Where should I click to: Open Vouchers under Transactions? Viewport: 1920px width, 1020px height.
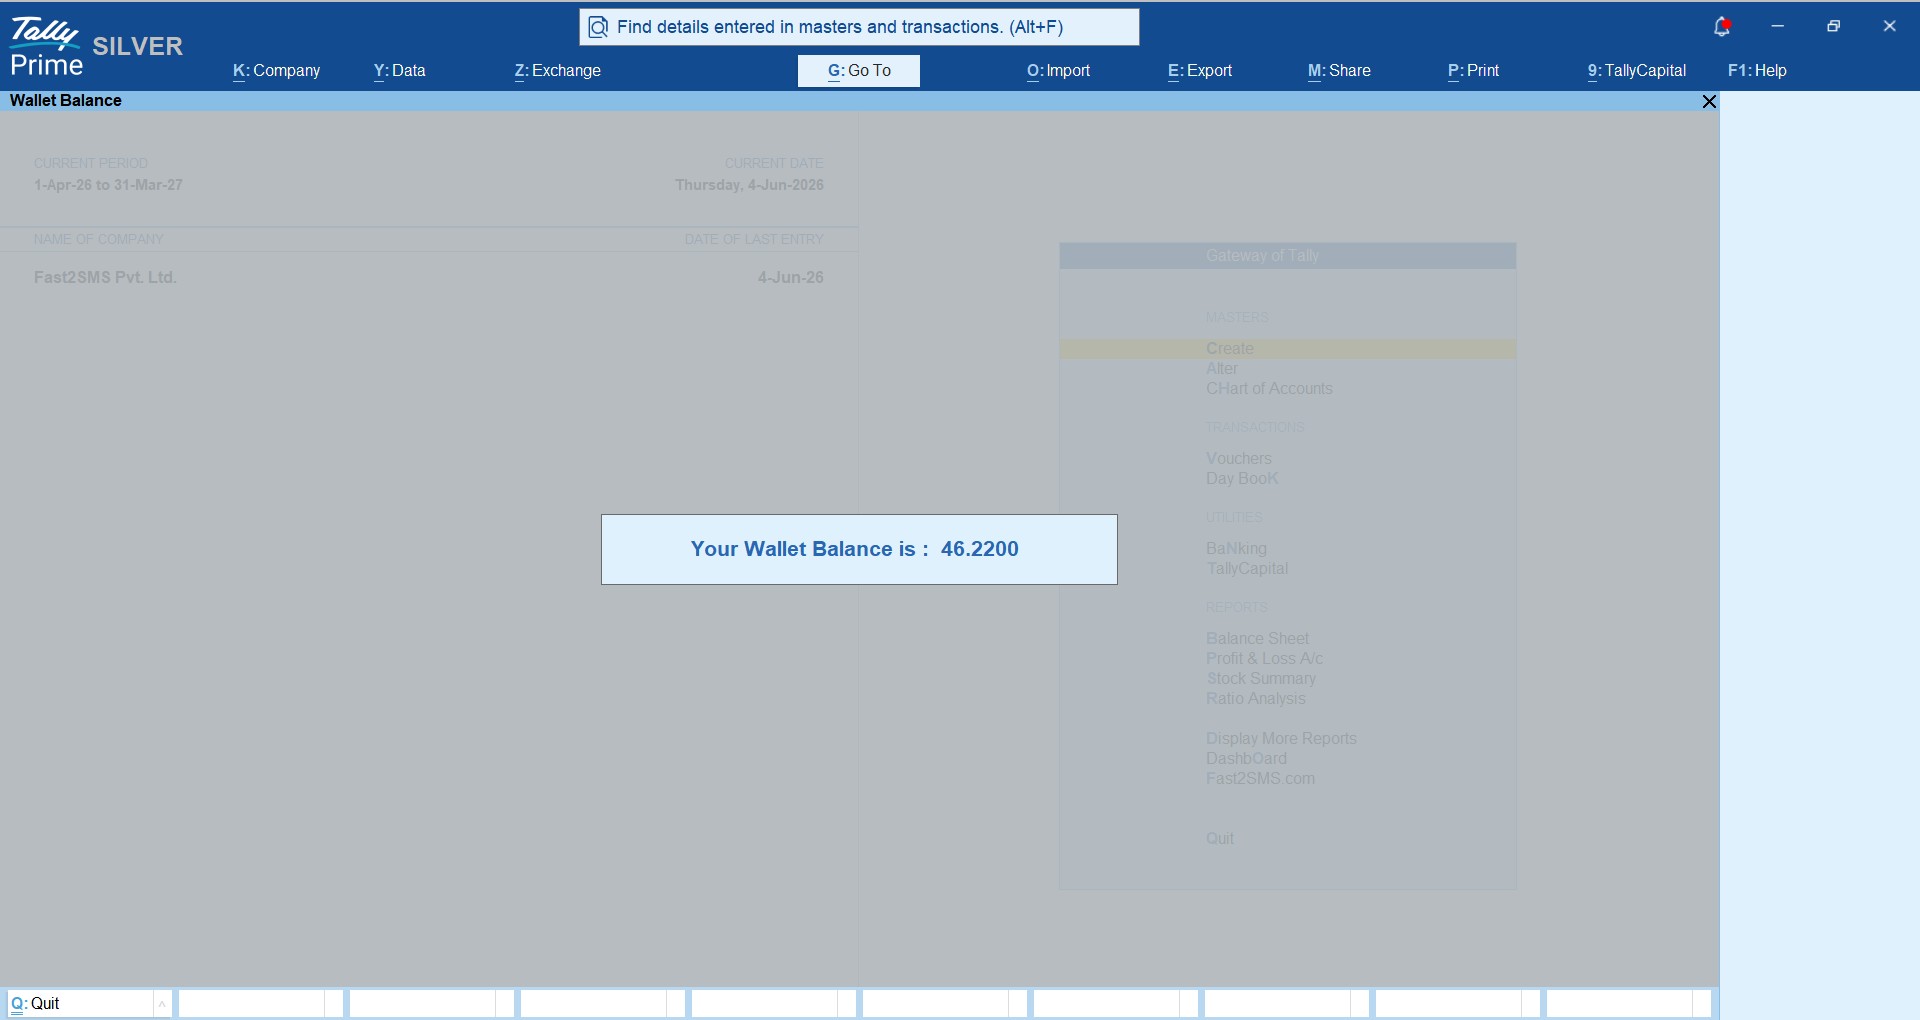coord(1239,459)
